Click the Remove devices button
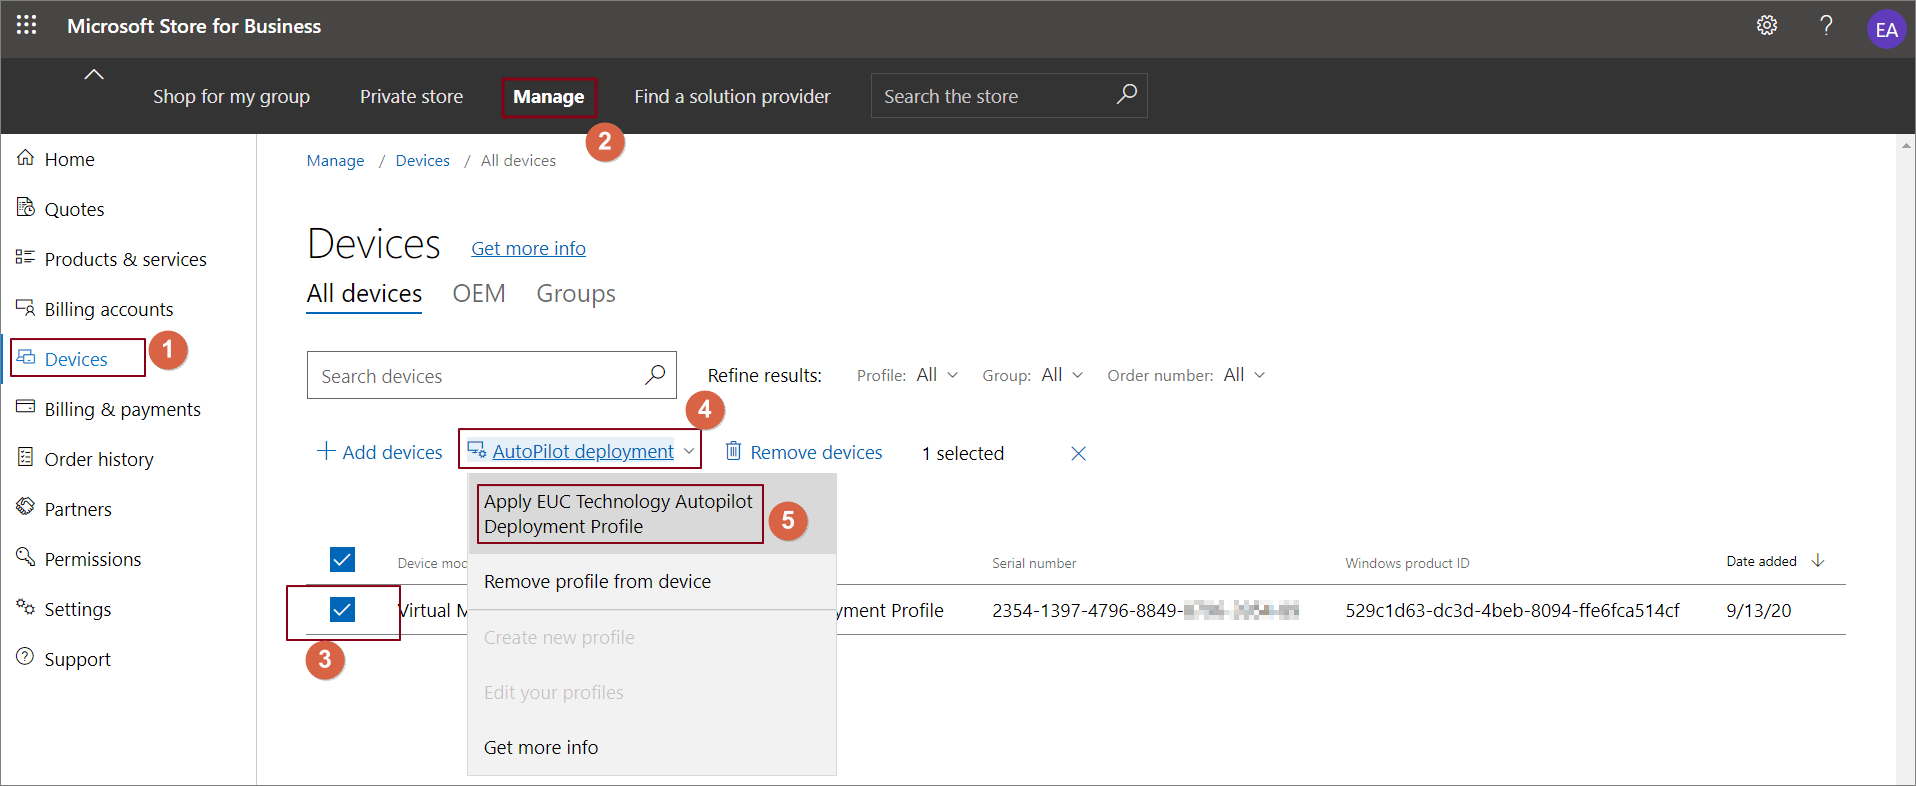1916x786 pixels. point(804,452)
